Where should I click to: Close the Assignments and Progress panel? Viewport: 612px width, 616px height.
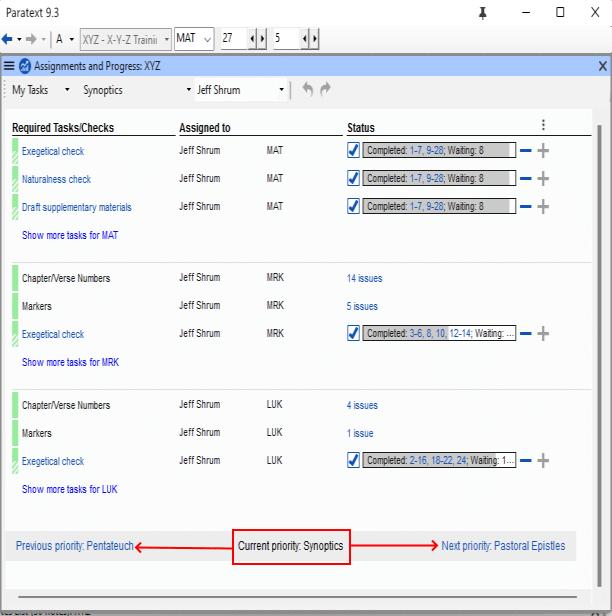pos(603,66)
